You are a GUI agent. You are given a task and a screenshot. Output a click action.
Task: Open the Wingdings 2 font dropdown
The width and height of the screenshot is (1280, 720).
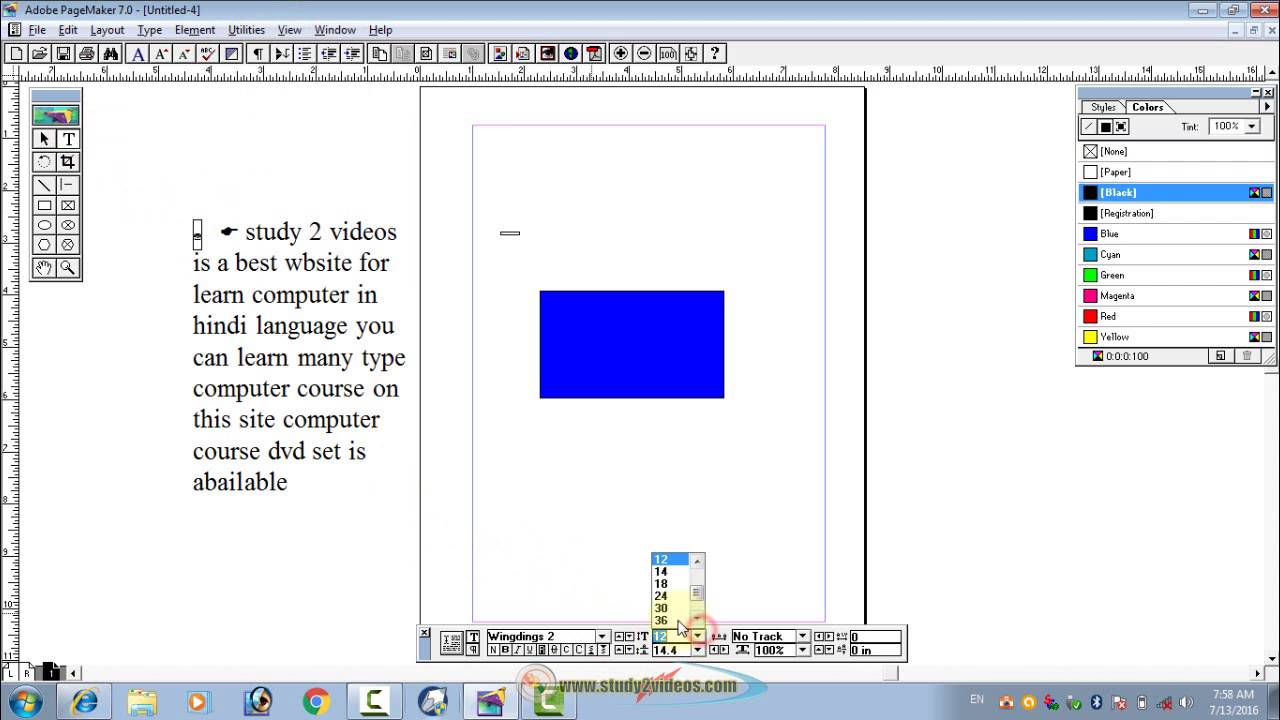click(602, 636)
